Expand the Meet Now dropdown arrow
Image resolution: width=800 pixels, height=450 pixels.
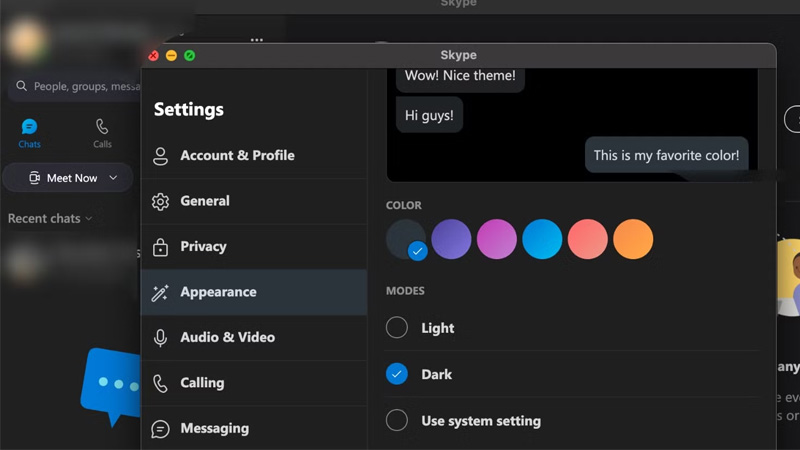click(x=113, y=178)
